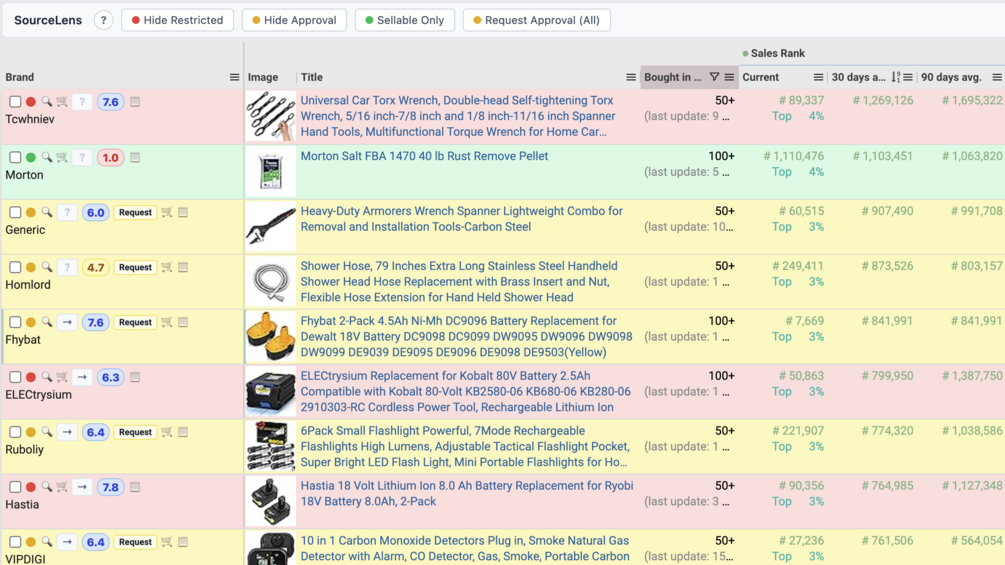Click the 1.0 score badge for Morton
Screen dimensions: 1005x565
point(110,158)
